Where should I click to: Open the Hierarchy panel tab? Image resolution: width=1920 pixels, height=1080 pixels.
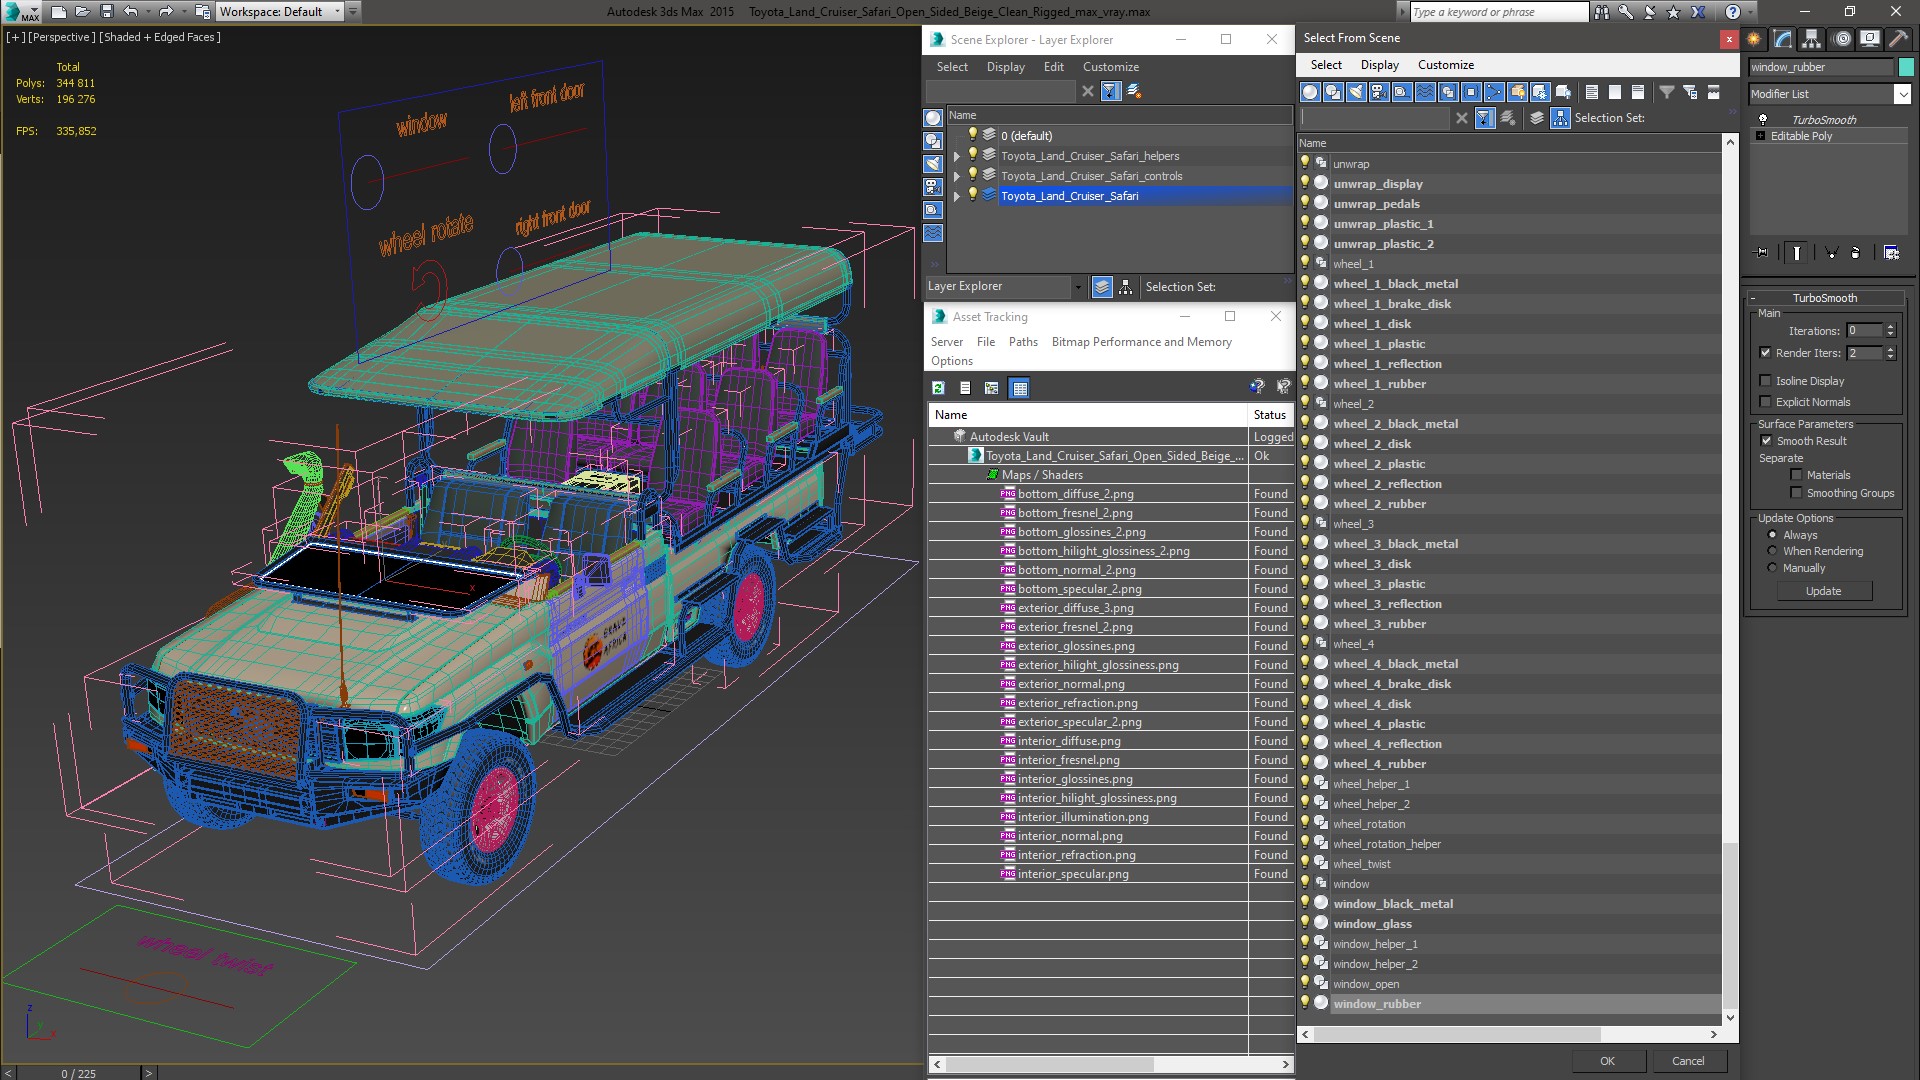click(x=1812, y=39)
